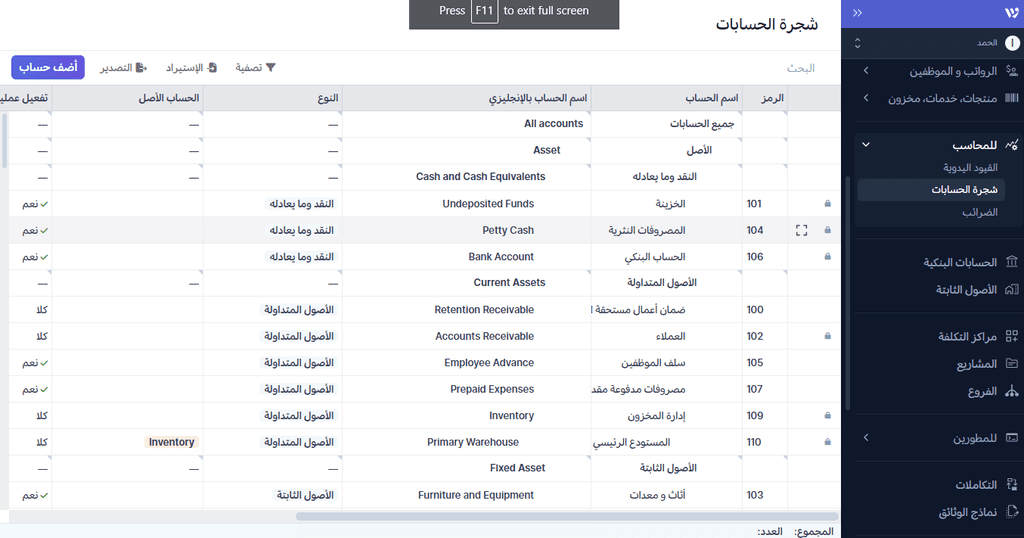Sort by the Code (الرمز) column header
The image size is (1024, 538).
(x=765, y=98)
